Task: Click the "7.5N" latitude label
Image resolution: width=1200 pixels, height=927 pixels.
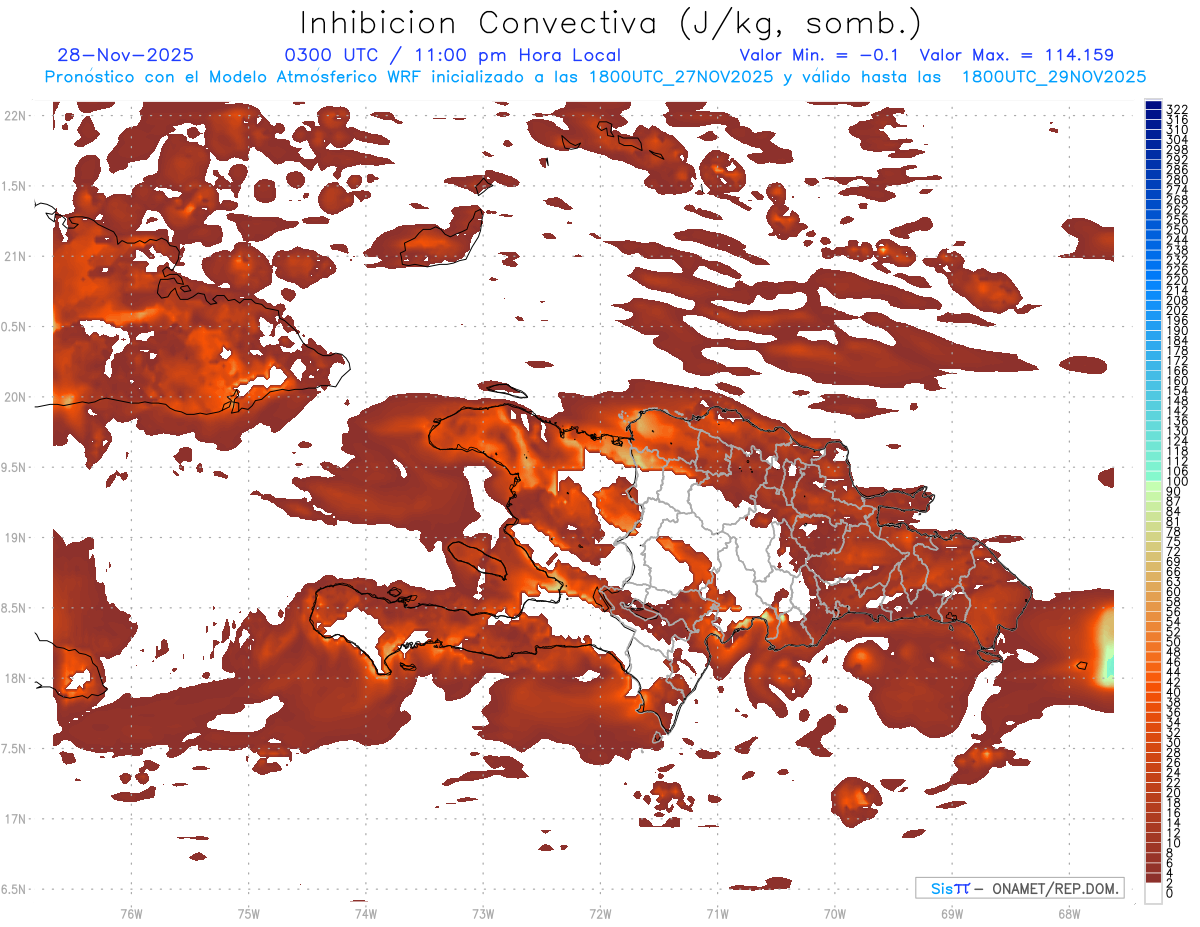Action: (x=15, y=749)
